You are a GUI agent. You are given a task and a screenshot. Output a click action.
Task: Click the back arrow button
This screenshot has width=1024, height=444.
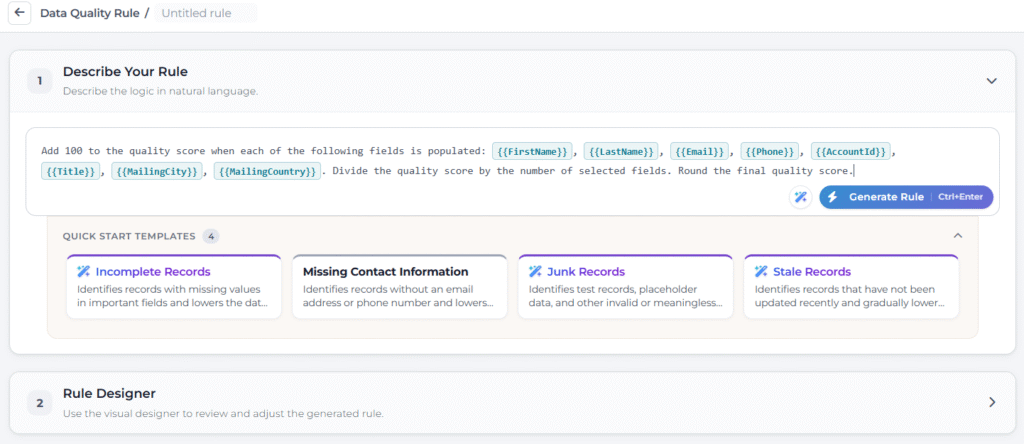click(20, 12)
